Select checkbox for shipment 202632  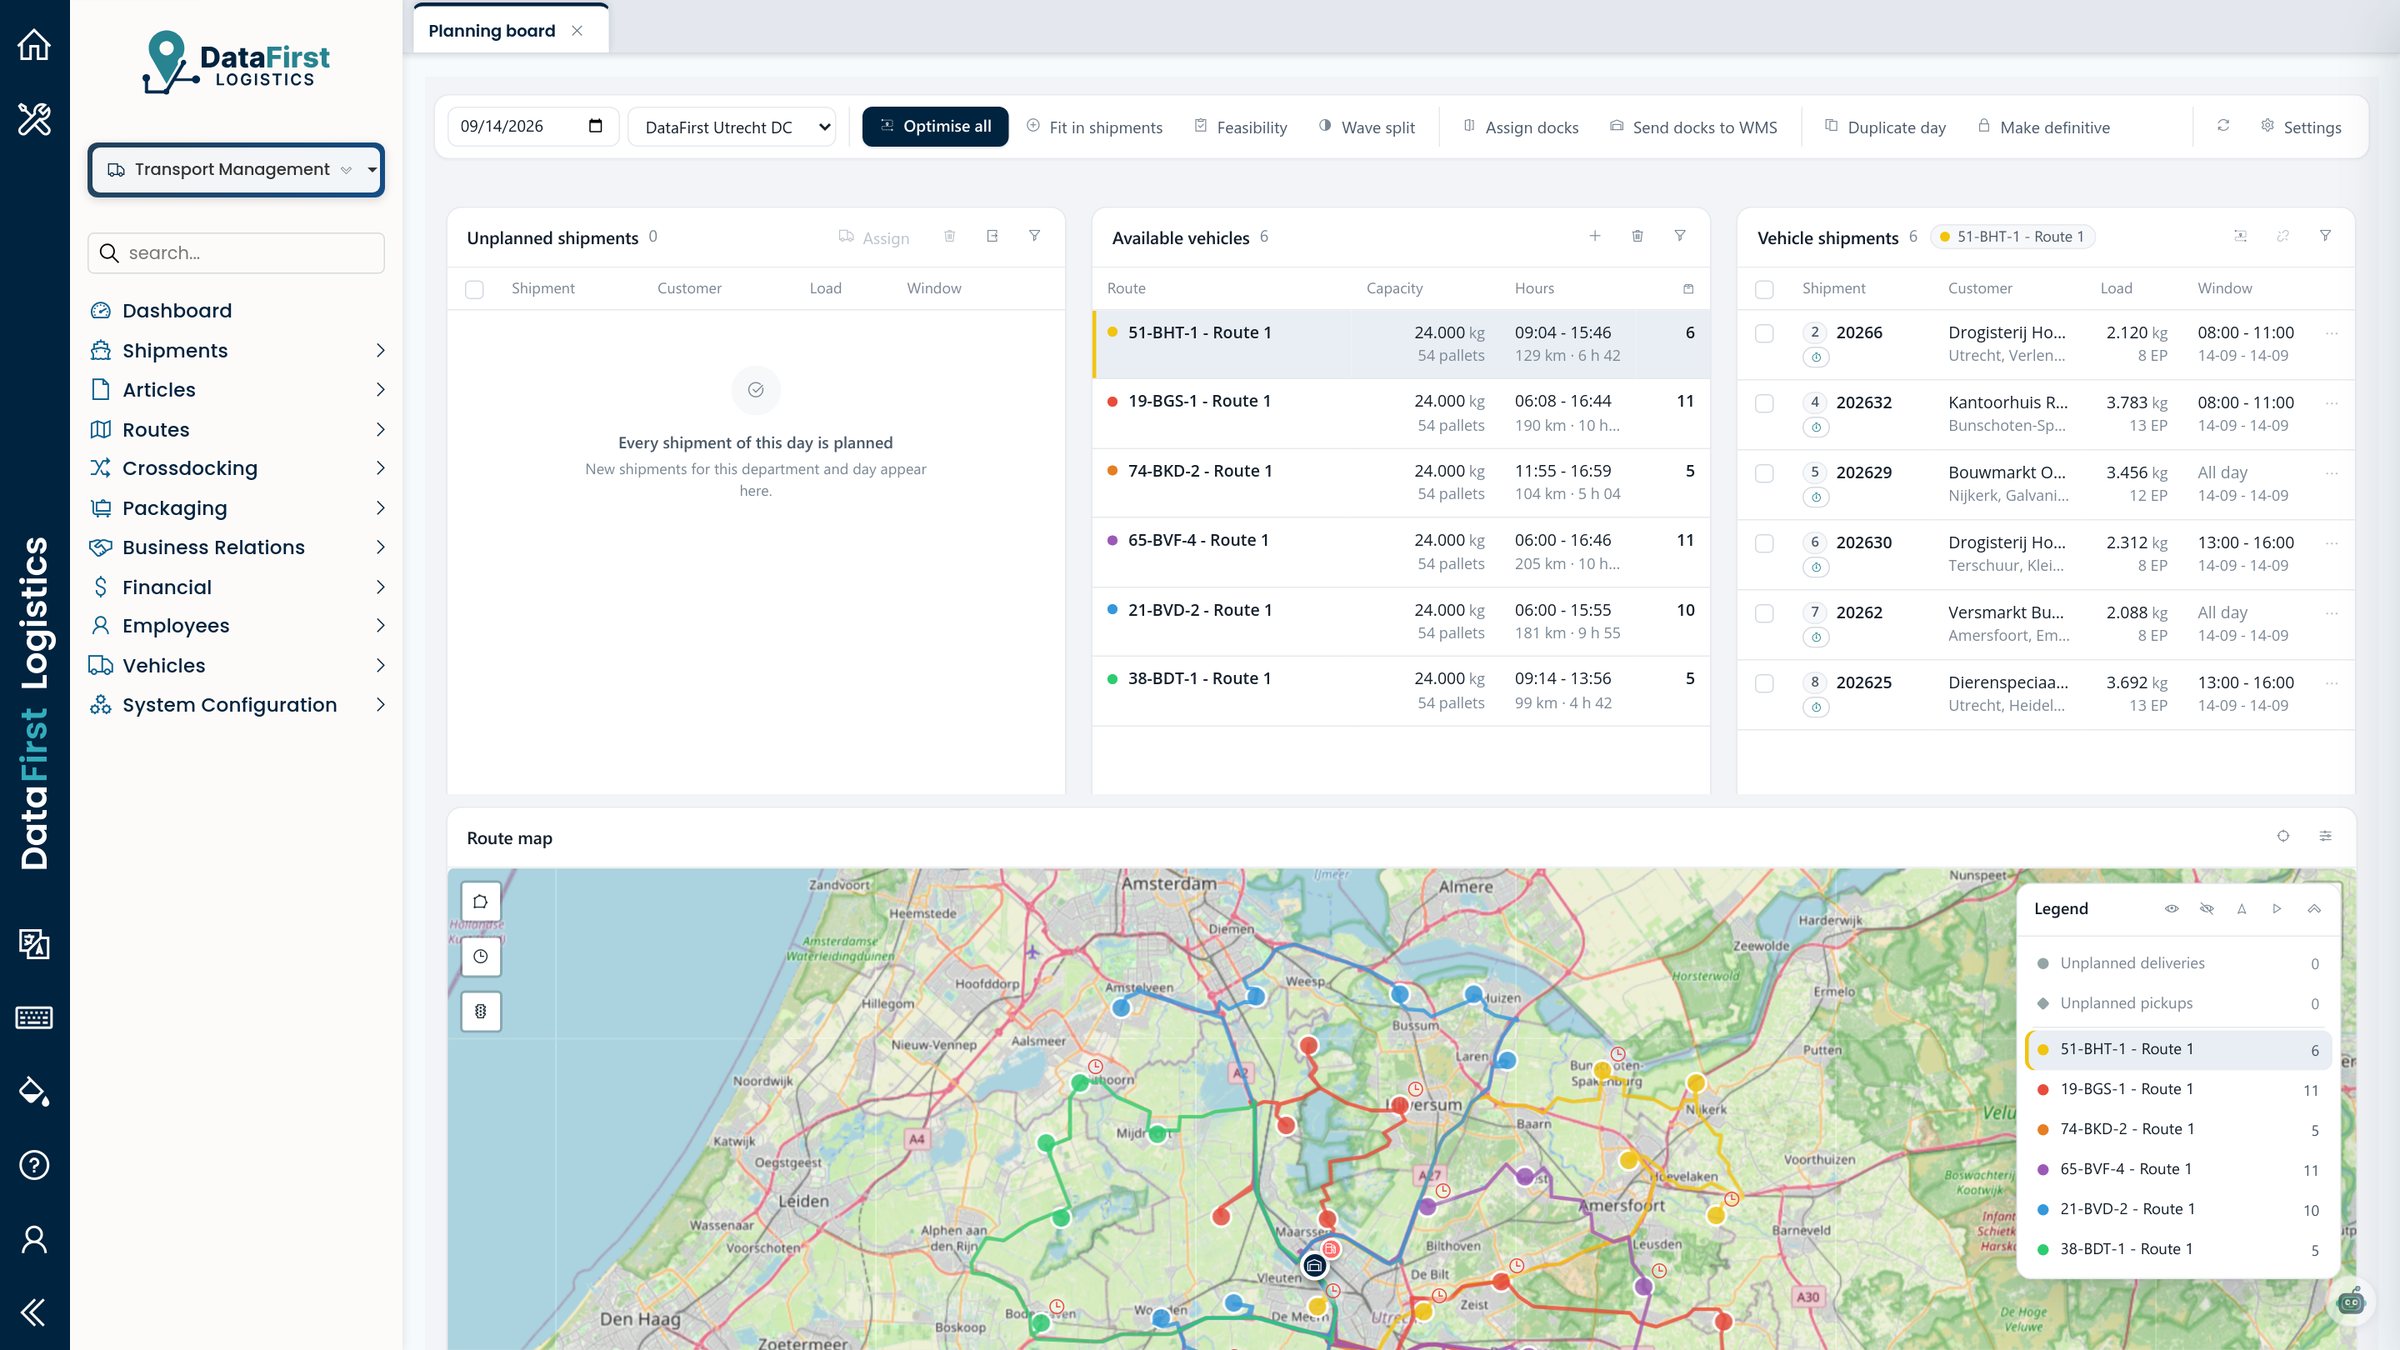[x=1764, y=403]
